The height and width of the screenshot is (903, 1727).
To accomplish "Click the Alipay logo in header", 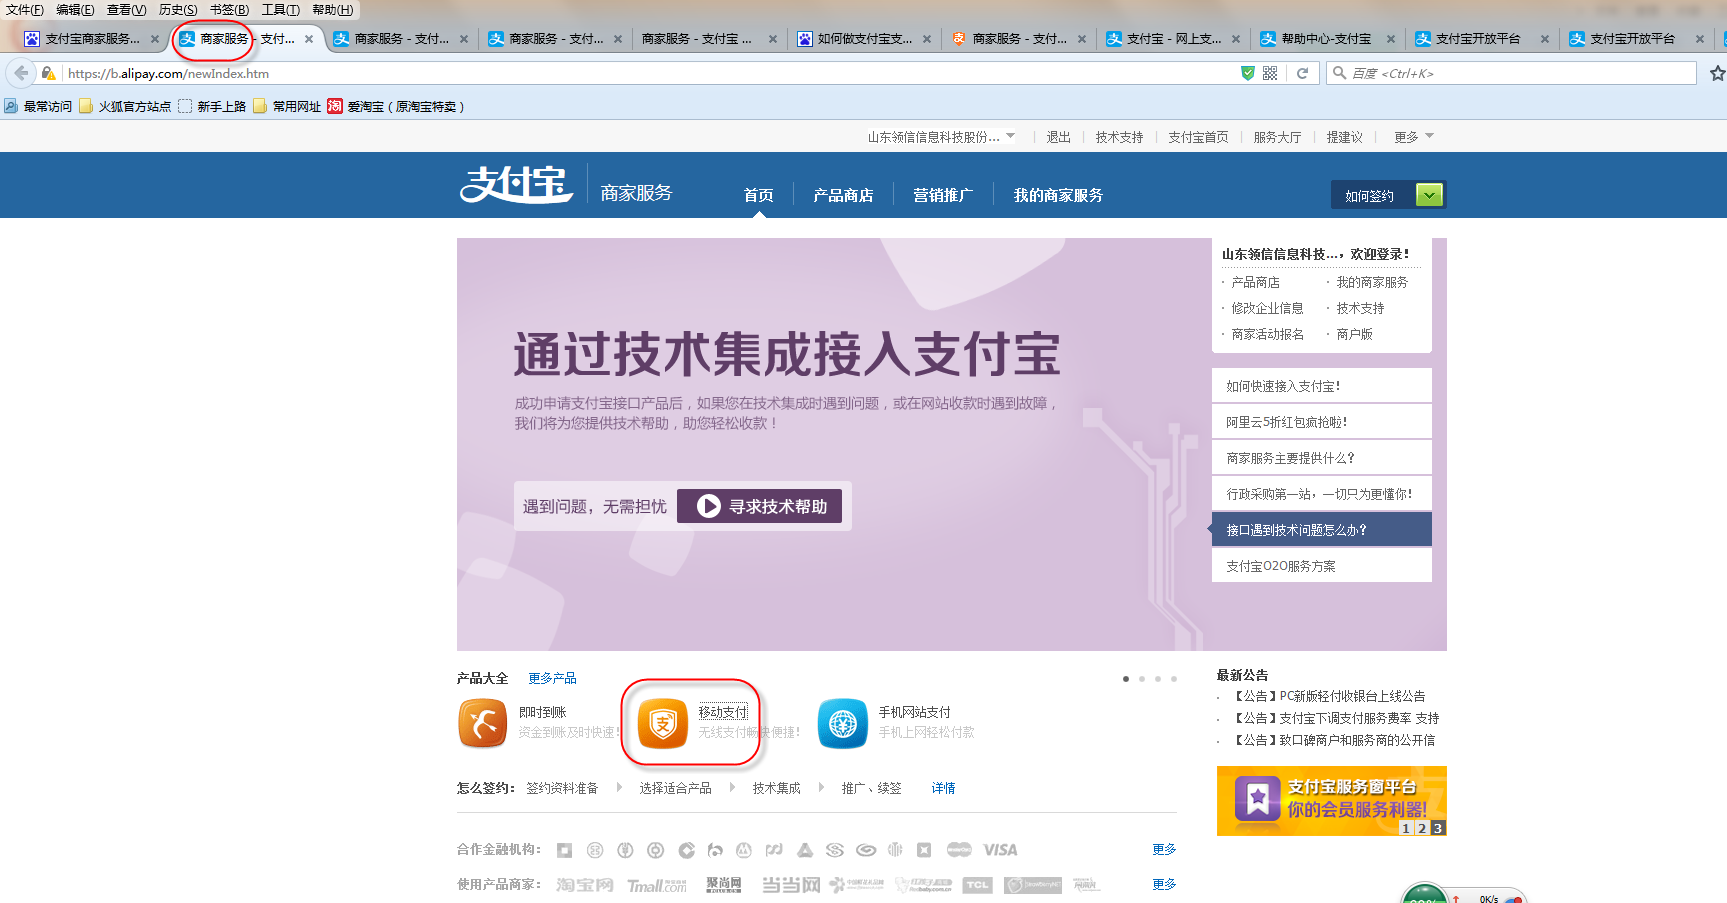I will tap(516, 185).
